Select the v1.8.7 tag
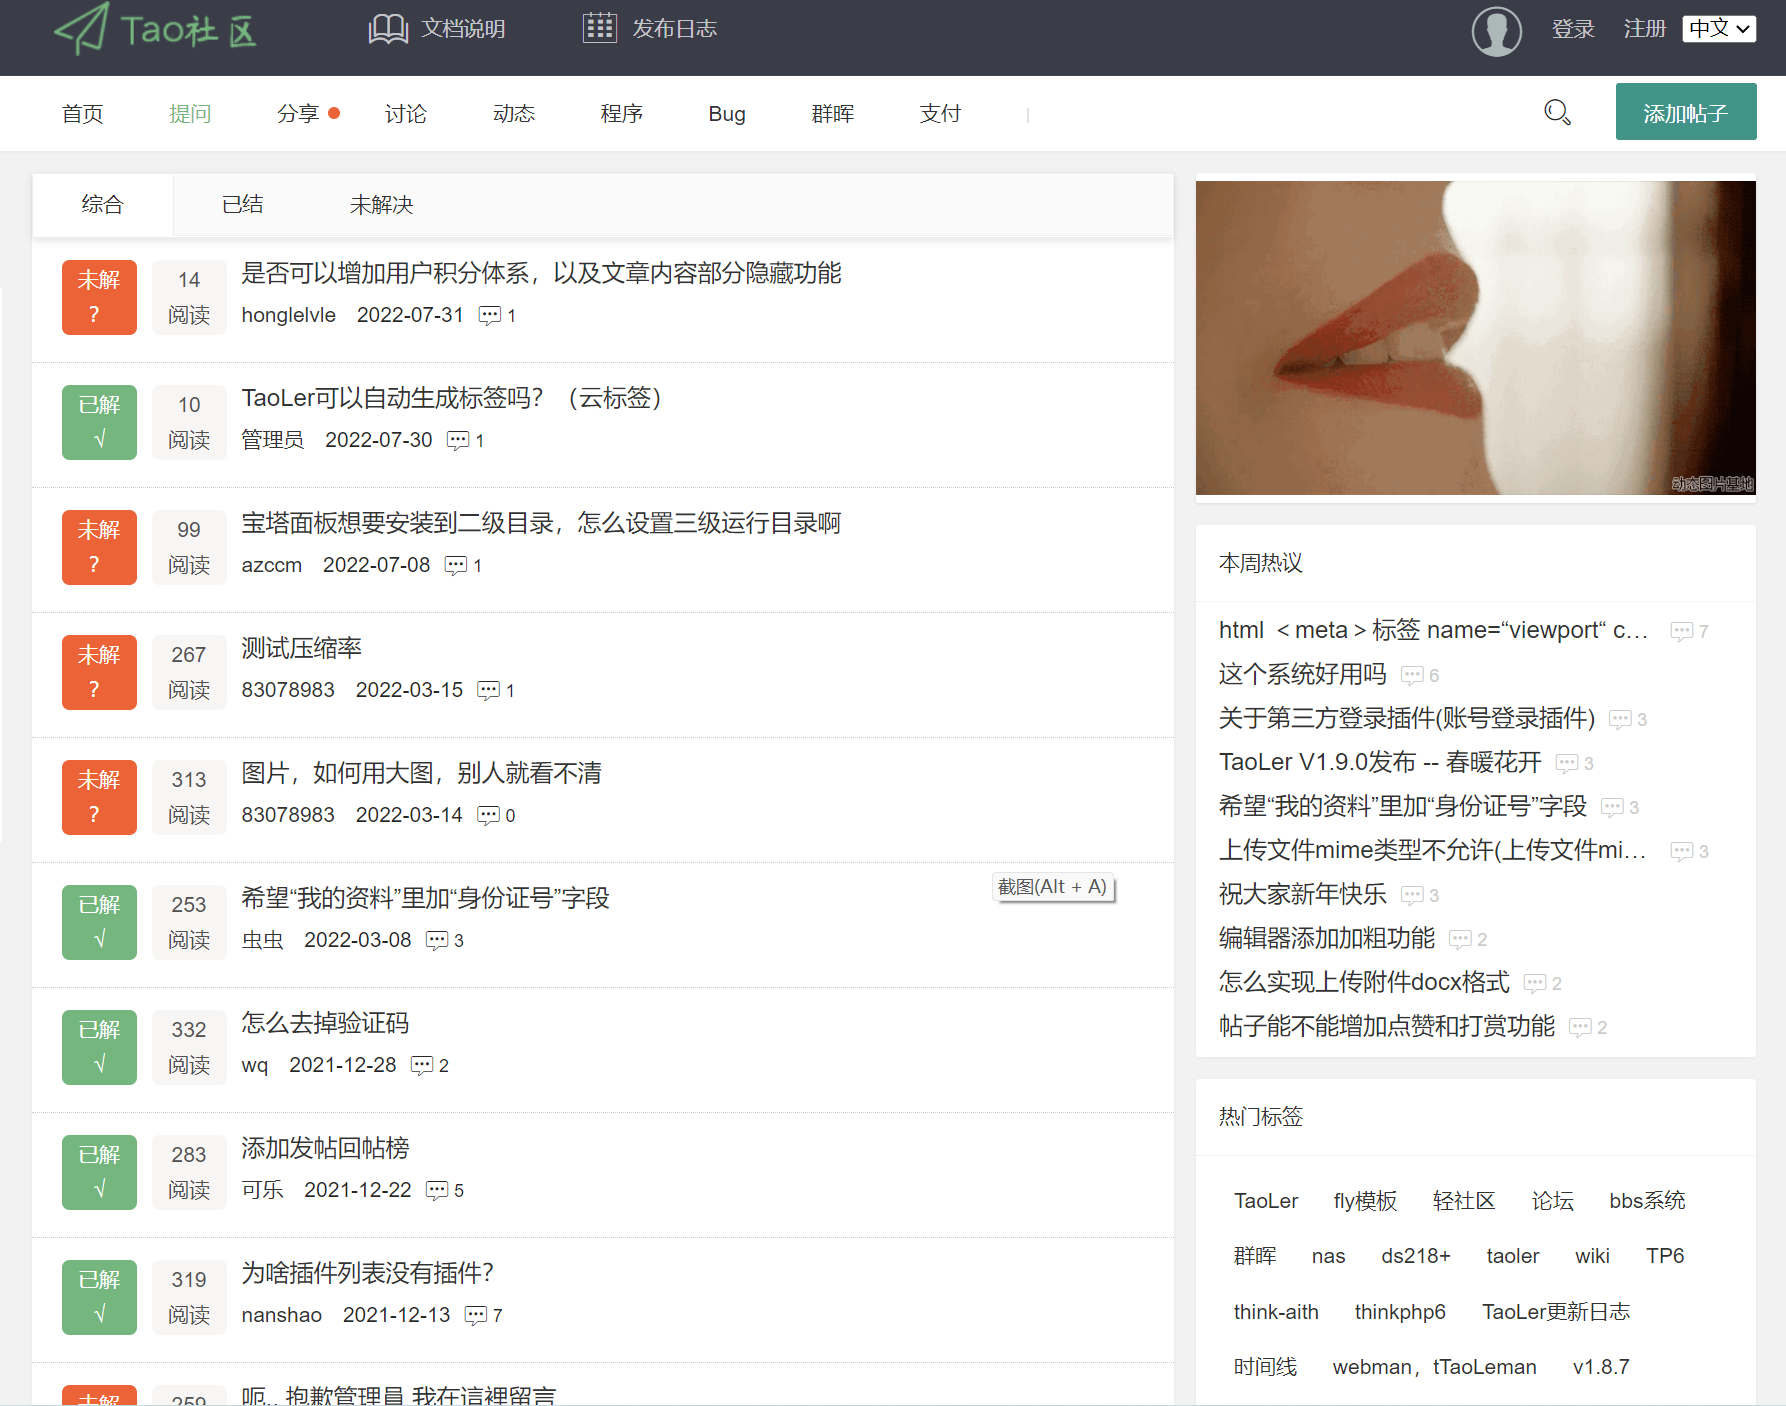The width and height of the screenshot is (1786, 1406). [x=1601, y=1367]
